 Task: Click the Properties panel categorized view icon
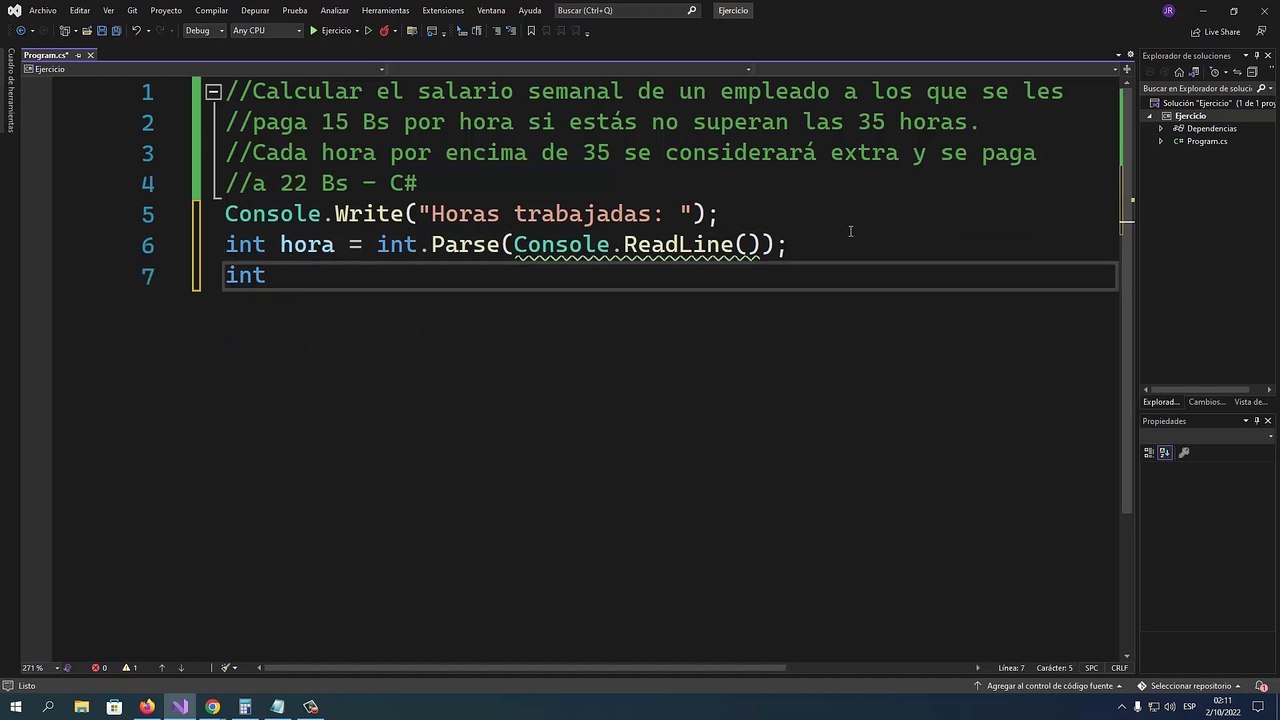coord(1149,453)
